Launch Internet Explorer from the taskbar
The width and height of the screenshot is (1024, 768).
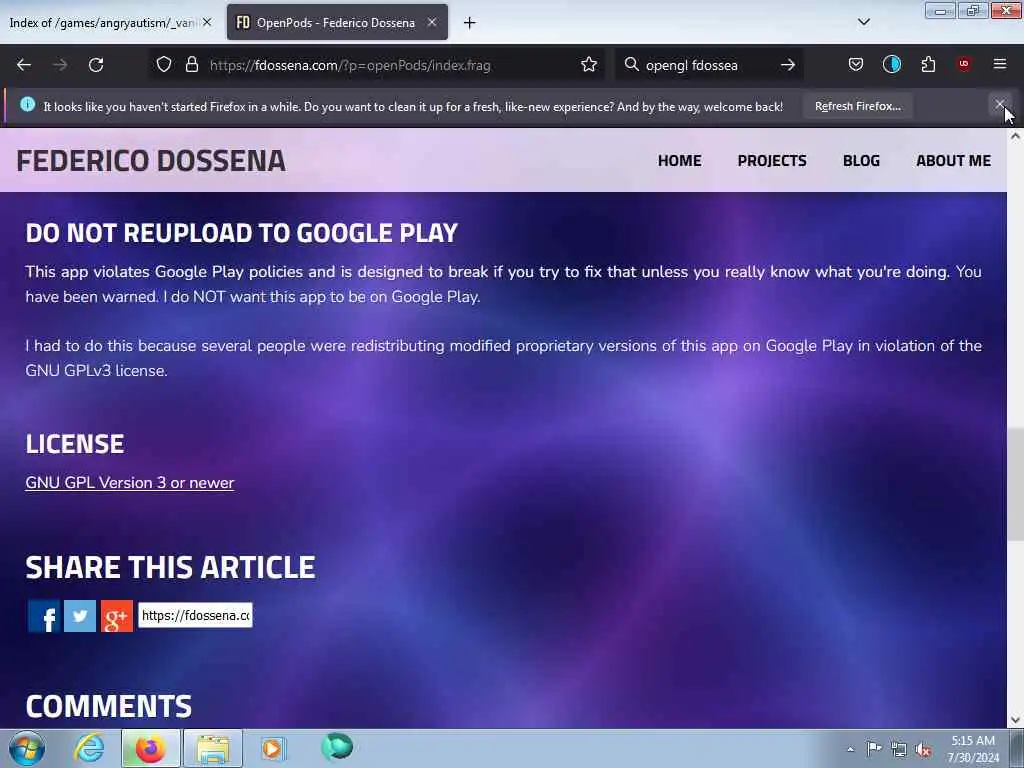[89, 748]
